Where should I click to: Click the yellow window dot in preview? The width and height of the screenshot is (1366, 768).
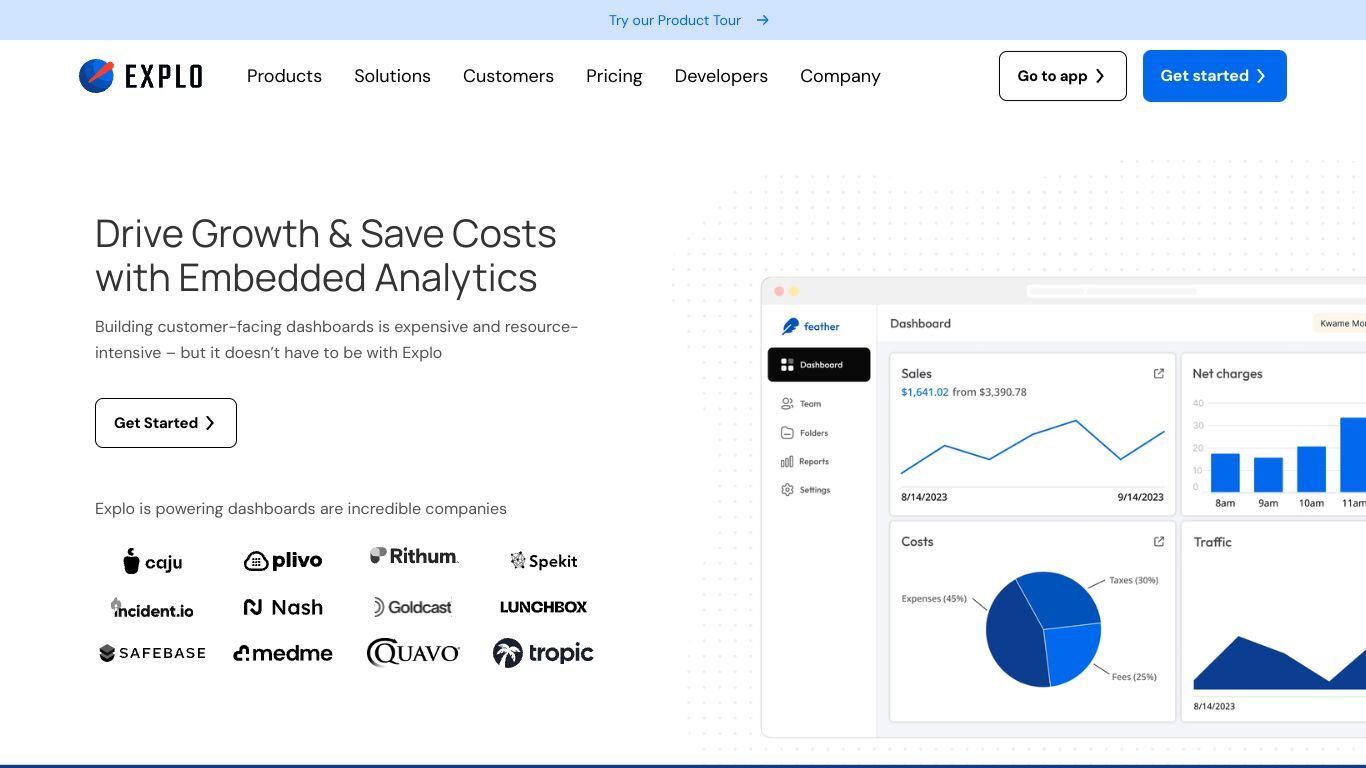[794, 291]
